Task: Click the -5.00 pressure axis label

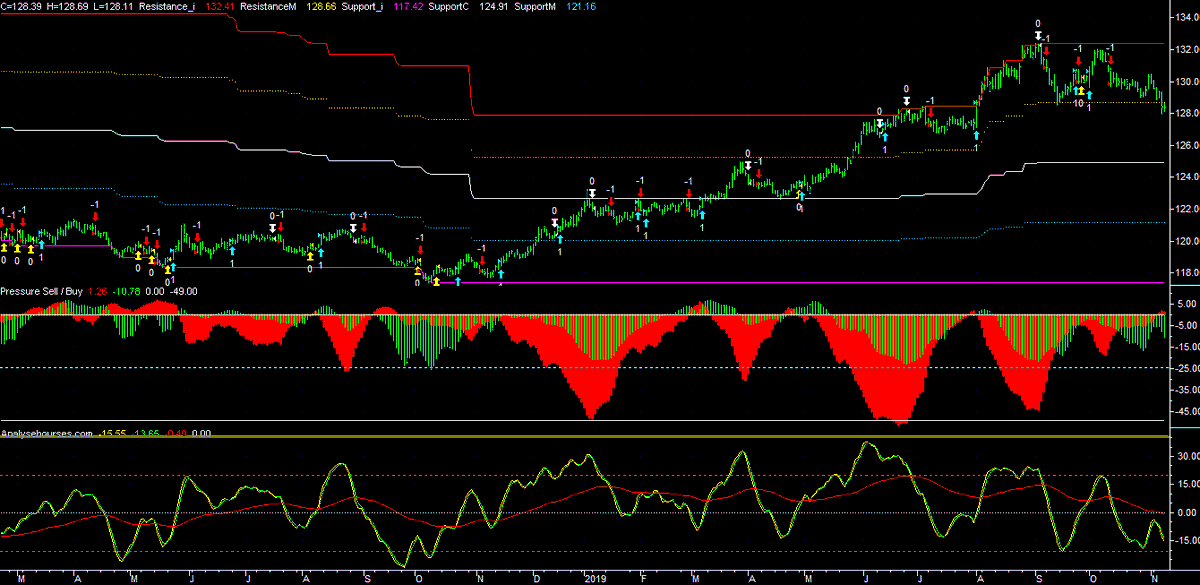Action: [1185, 326]
